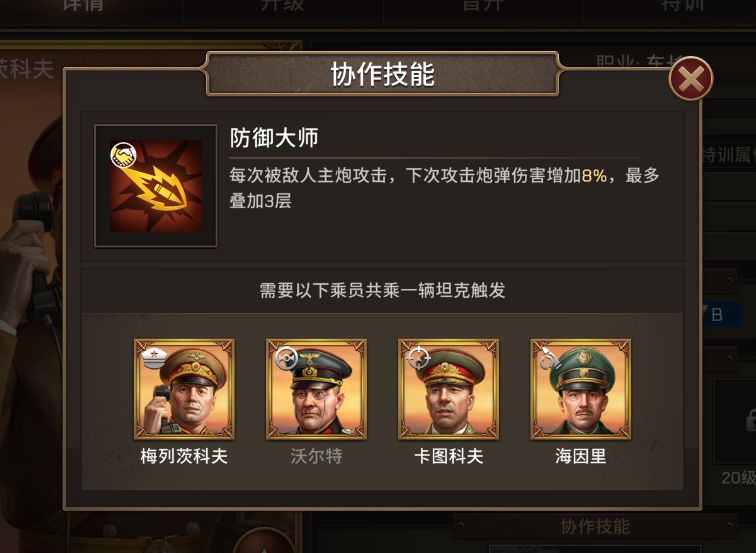Image resolution: width=756 pixels, height=553 pixels.
Task: Select the 卡图科夫 crew portrait
Action: click(448, 389)
